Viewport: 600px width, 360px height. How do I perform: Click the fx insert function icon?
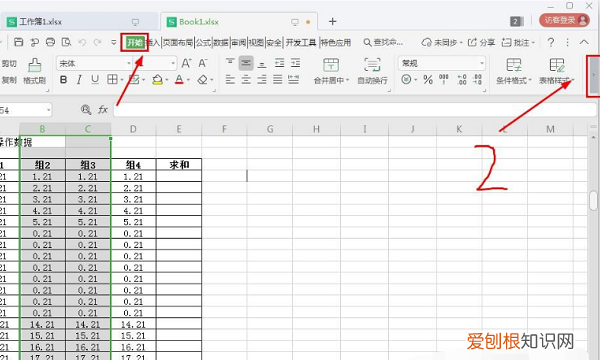(x=103, y=110)
